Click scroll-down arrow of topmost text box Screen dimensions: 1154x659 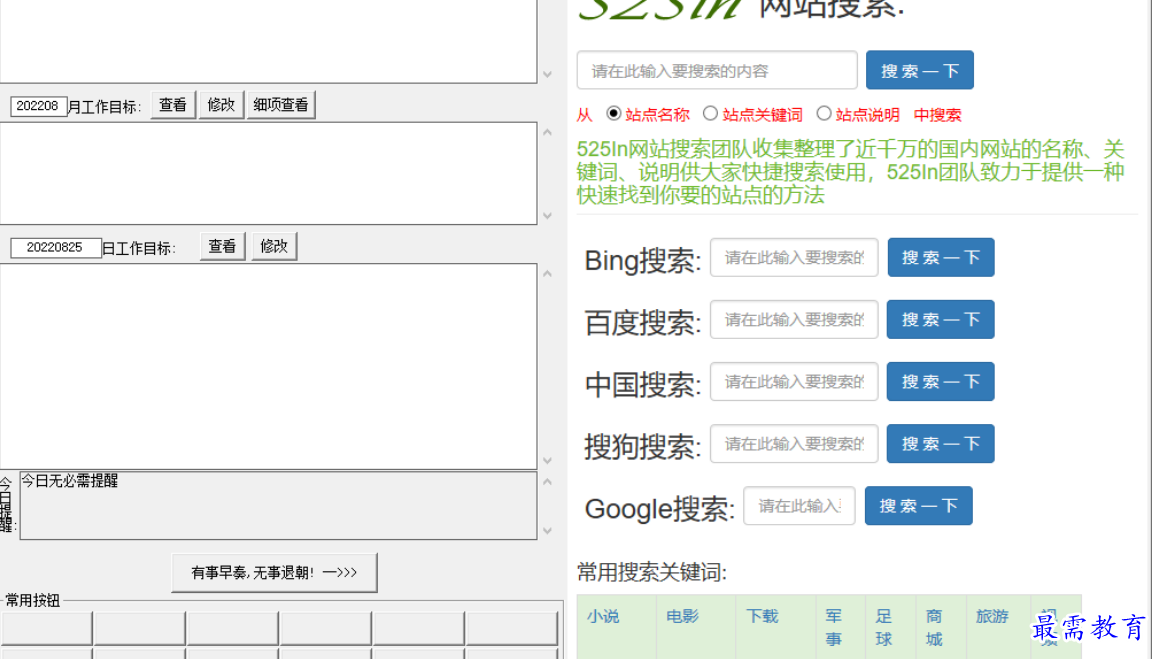(x=548, y=74)
